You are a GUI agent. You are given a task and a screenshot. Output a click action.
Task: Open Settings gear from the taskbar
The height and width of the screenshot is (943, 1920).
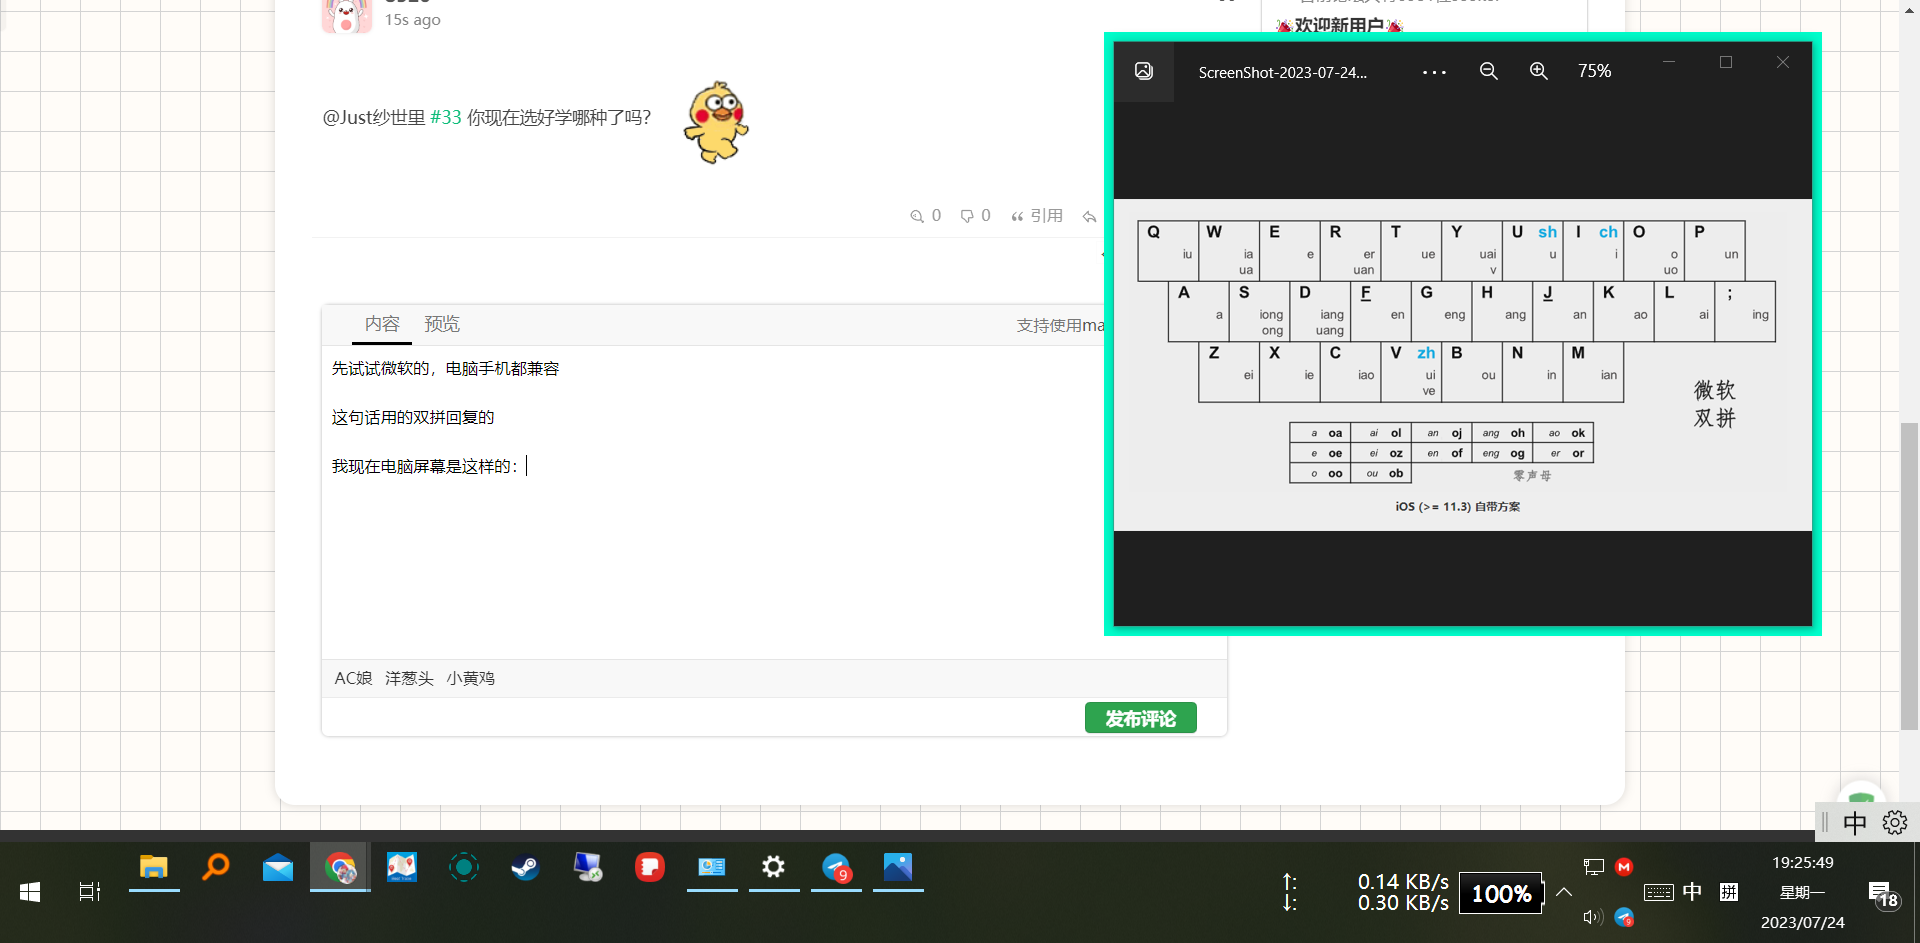pos(774,867)
